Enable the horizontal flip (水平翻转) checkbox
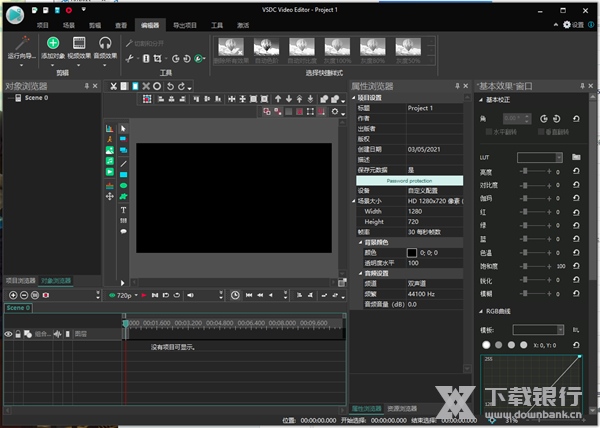The height and width of the screenshot is (428, 600). [490, 132]
